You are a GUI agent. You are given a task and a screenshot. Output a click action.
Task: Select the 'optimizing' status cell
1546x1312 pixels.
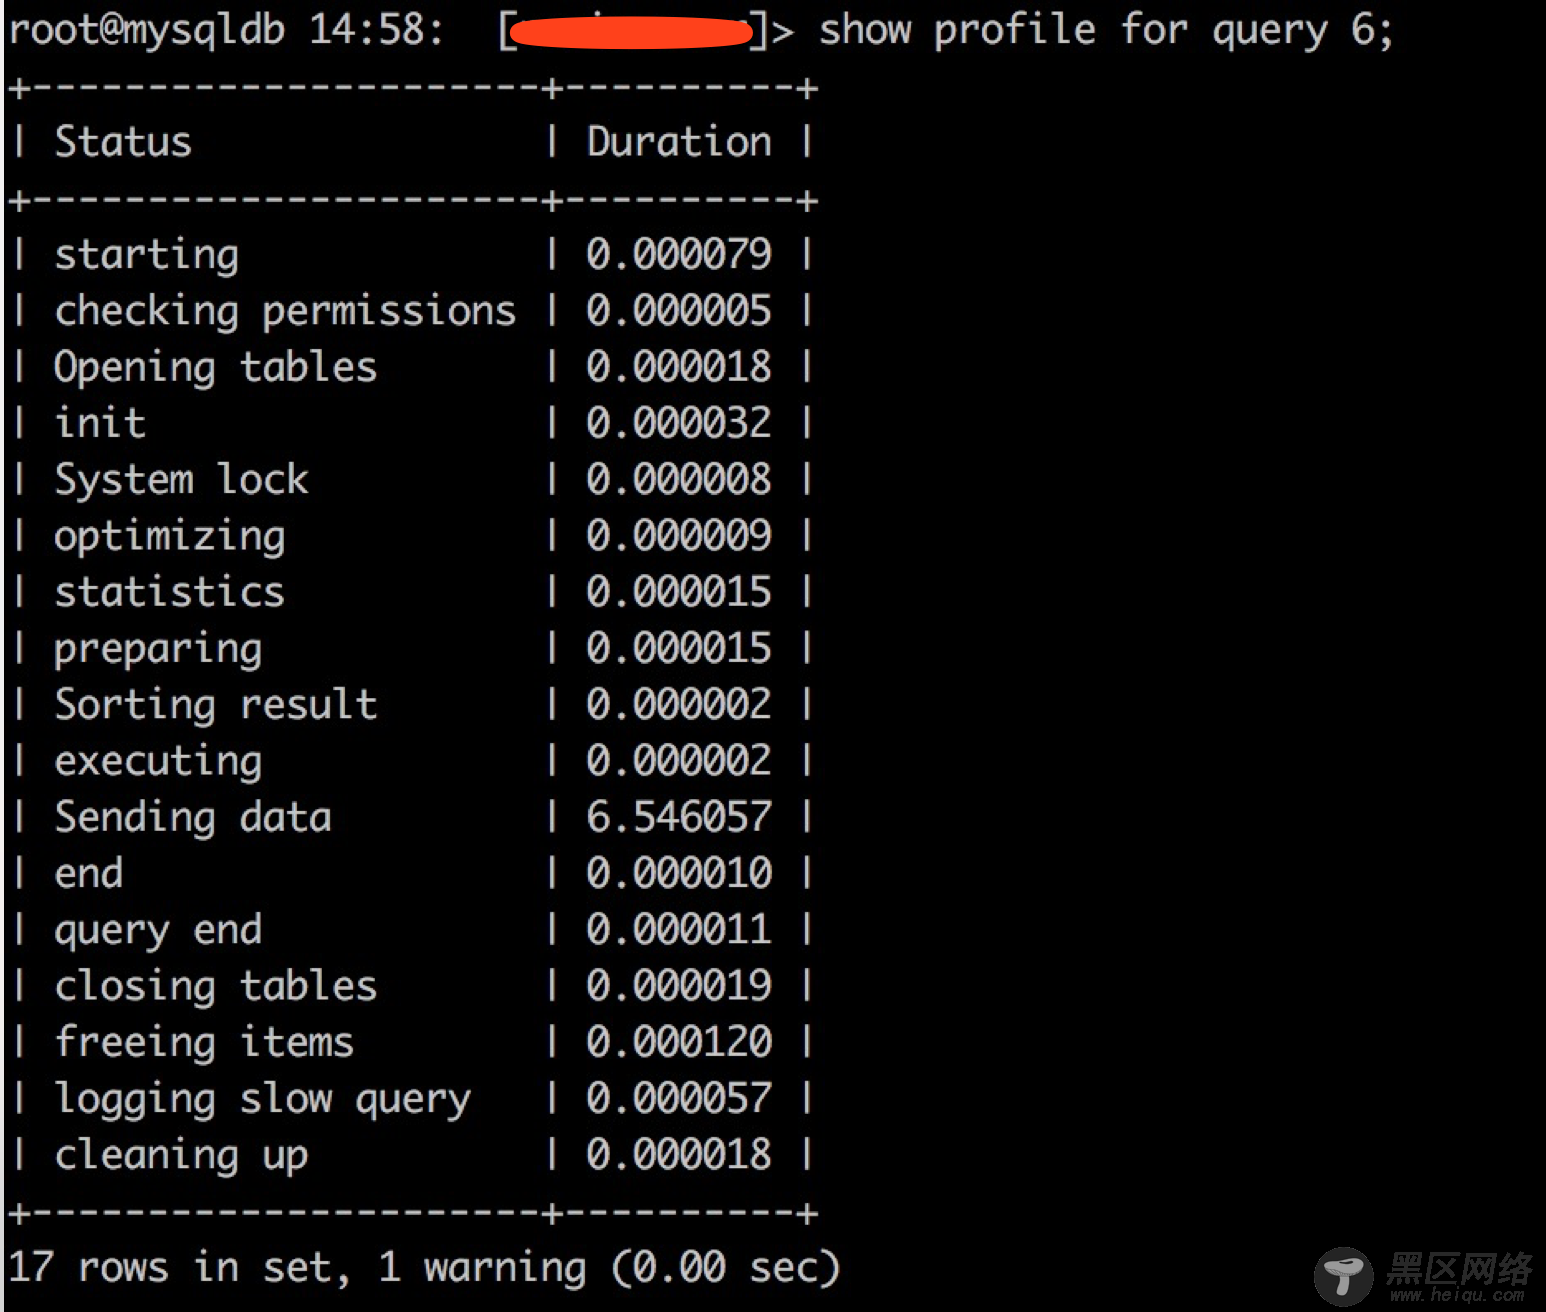point(170,536)
